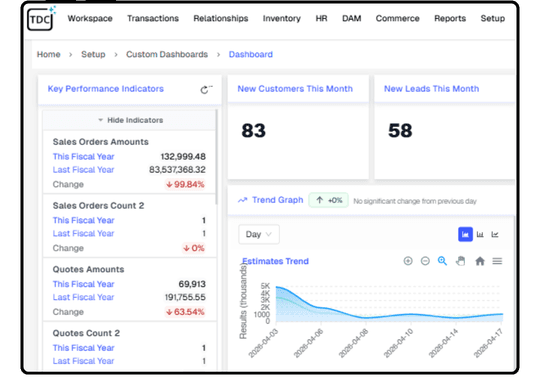Image resolution: width=540 pixels, height=384 pixels.
Task: Zoom in on the Estimates Trend chart
Action: click(x=408, y=261)
